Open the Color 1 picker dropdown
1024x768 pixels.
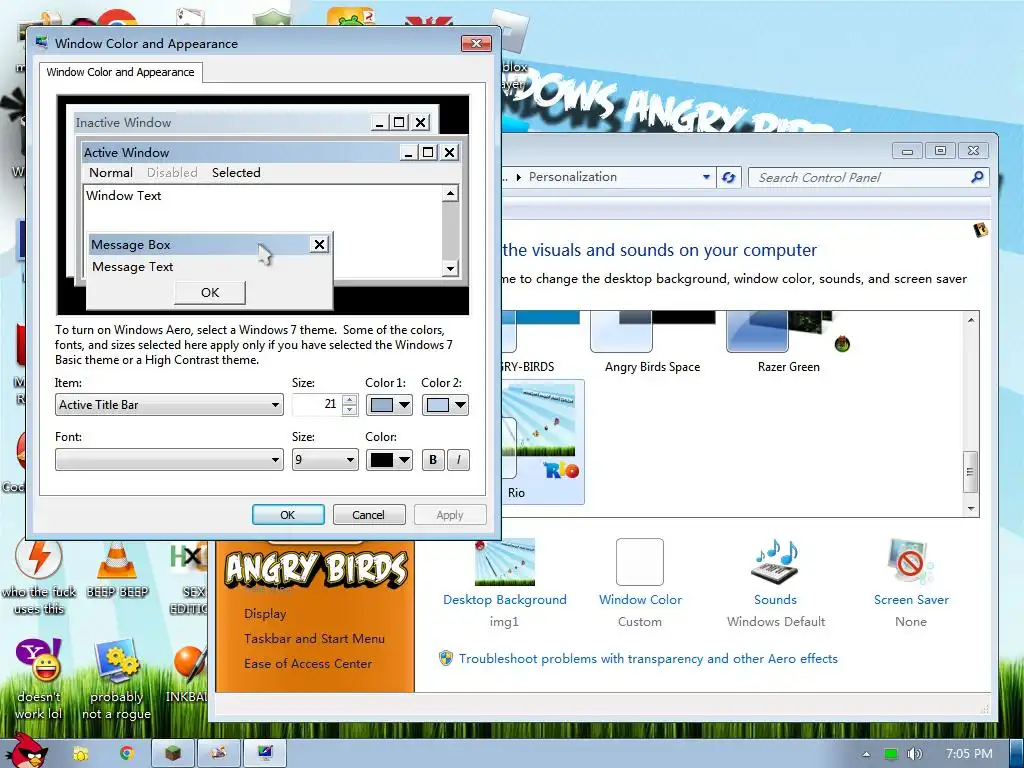point(389,405)
